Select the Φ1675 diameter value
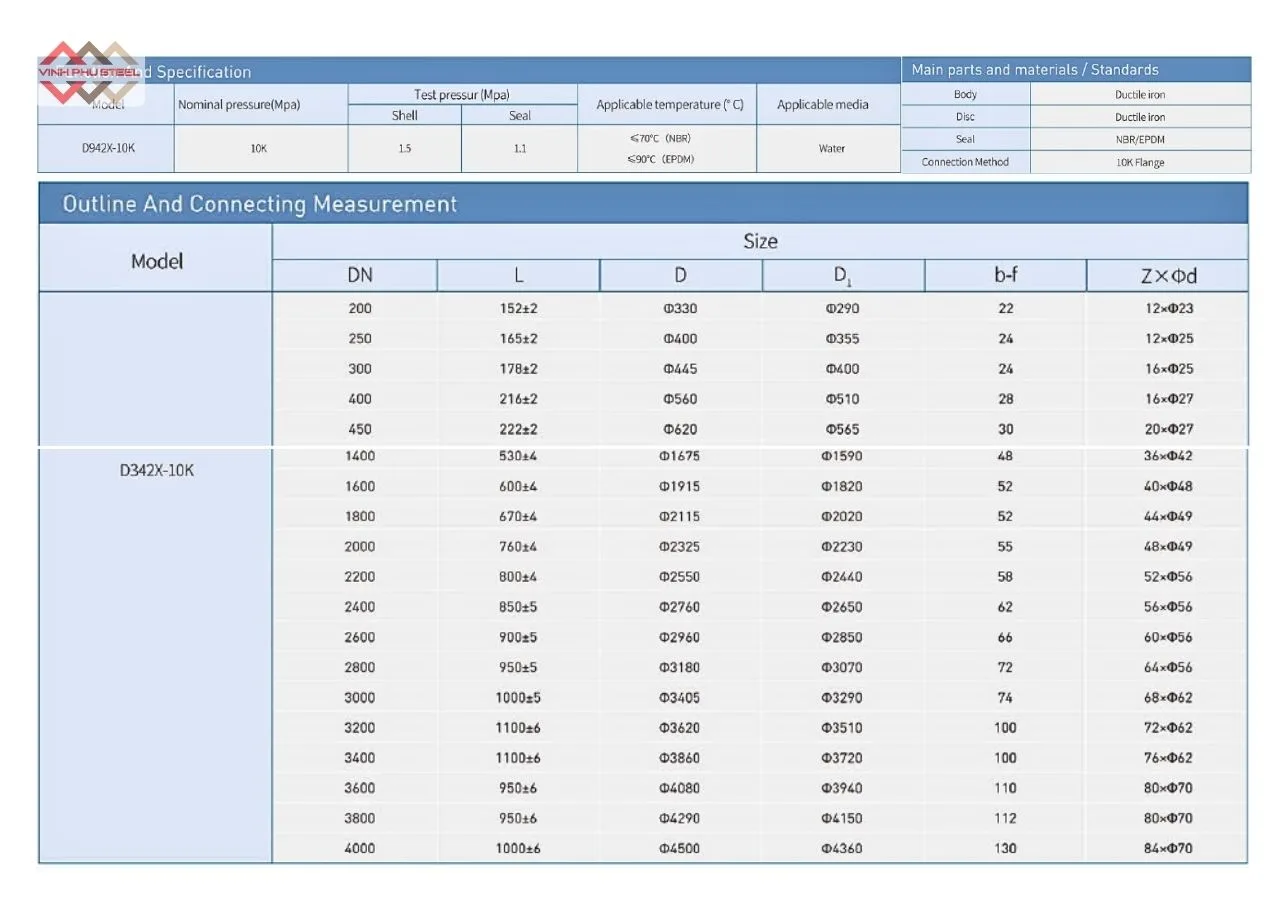Image resolution: width=1280 pixels, height=900 pixels. point(680,456)
